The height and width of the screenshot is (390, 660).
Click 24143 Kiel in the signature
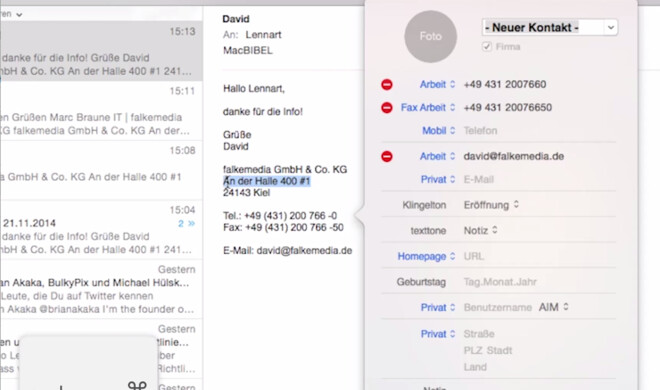pyautogui.click(x=246, y=193)
